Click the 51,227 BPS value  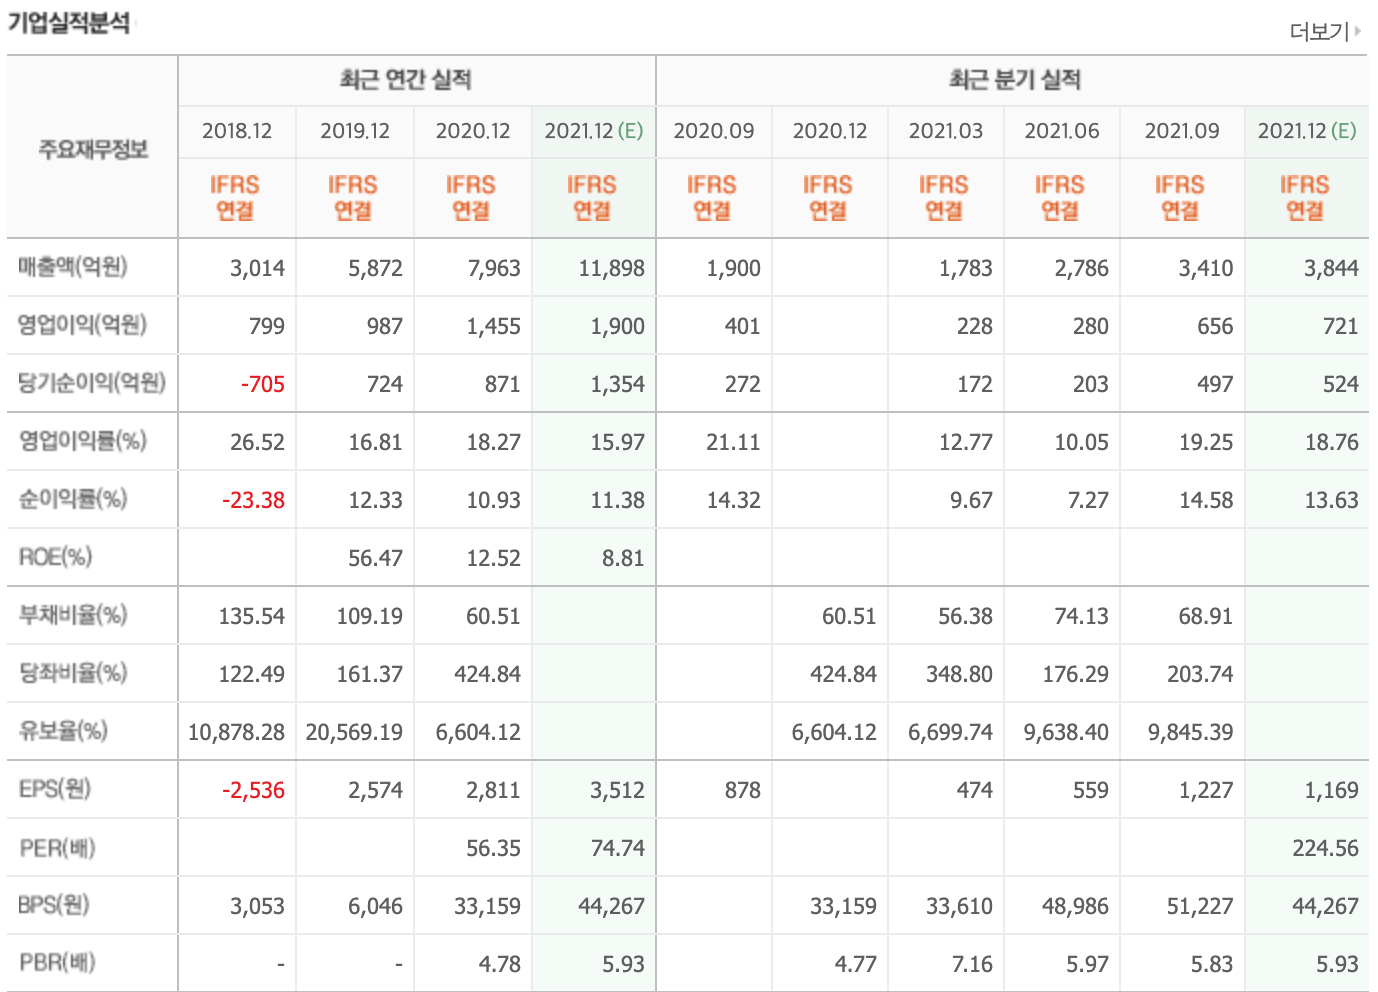(1200, 906)
